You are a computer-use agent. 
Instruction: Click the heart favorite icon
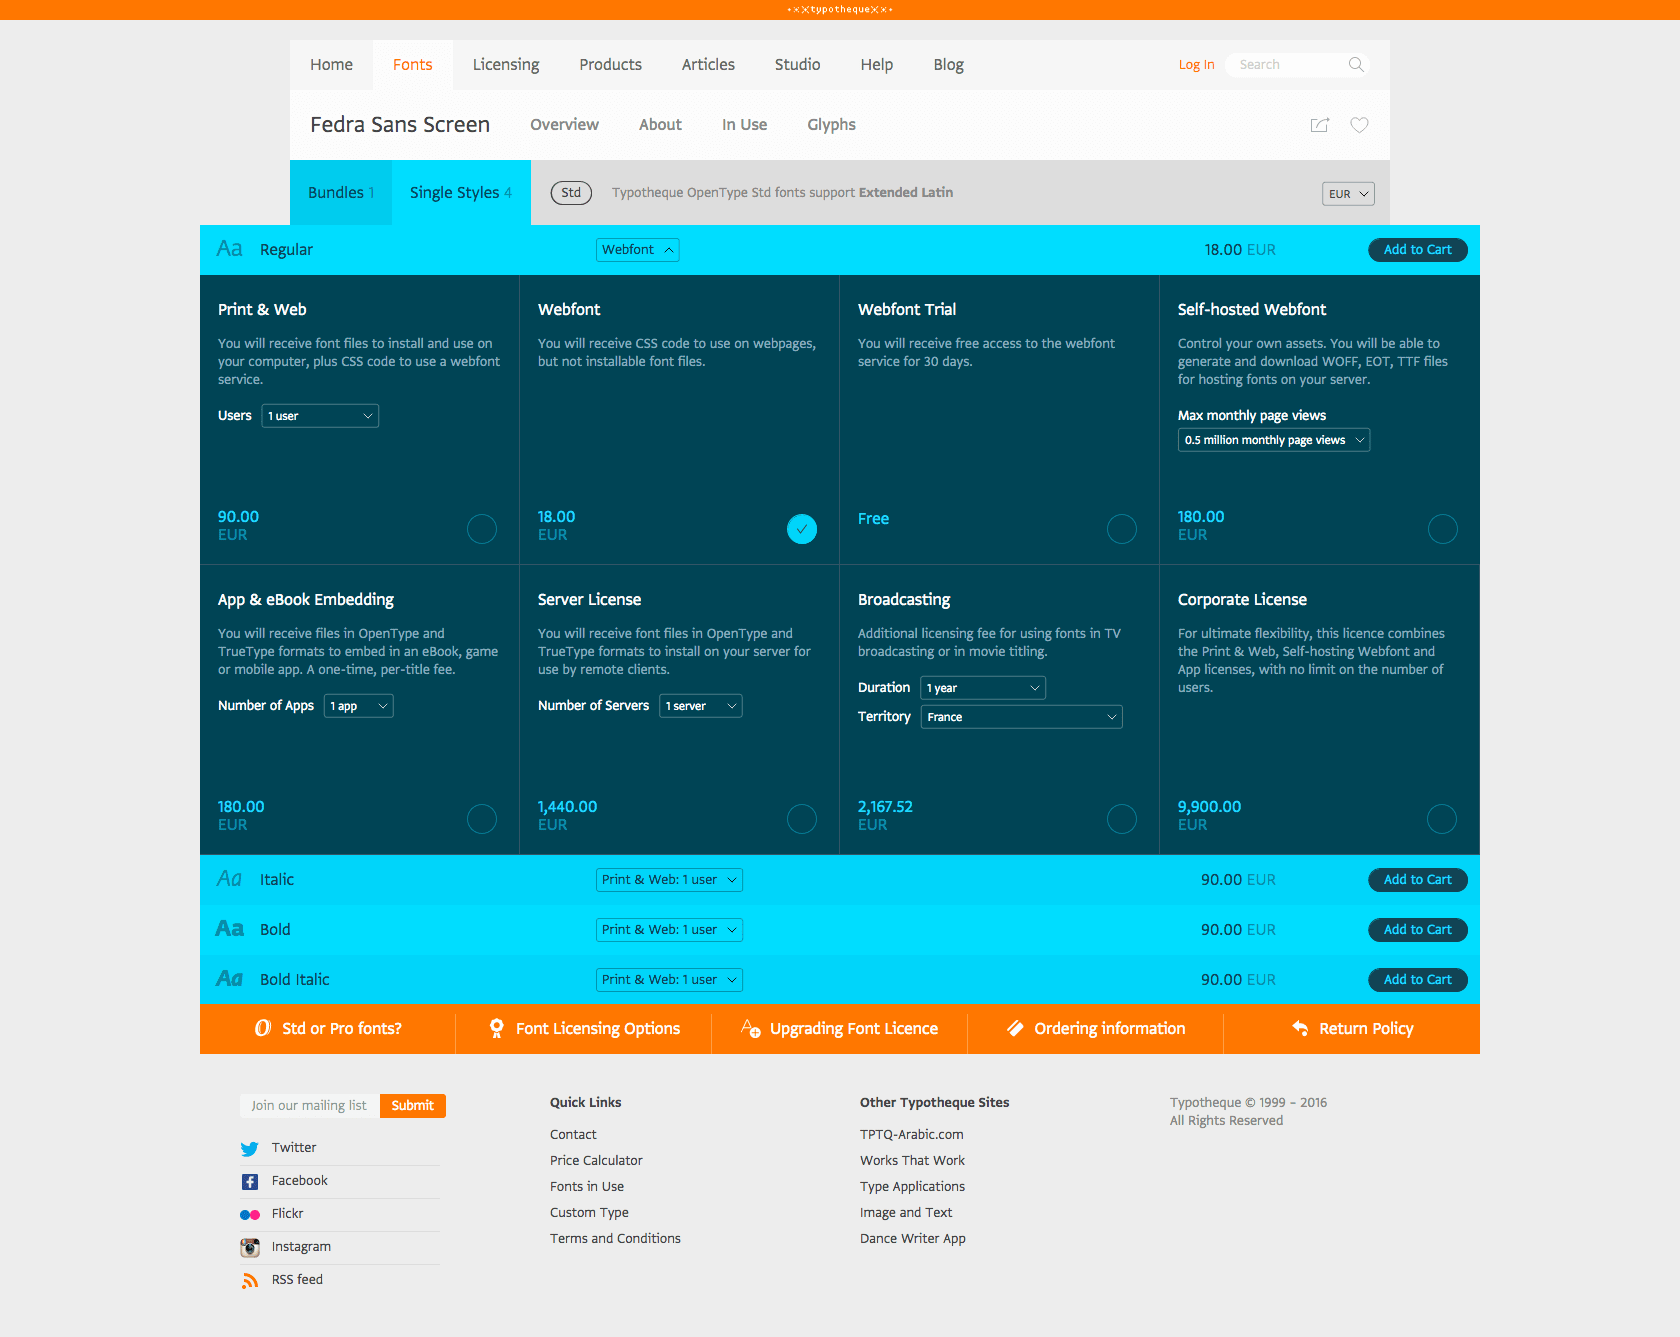(1359, 125)
